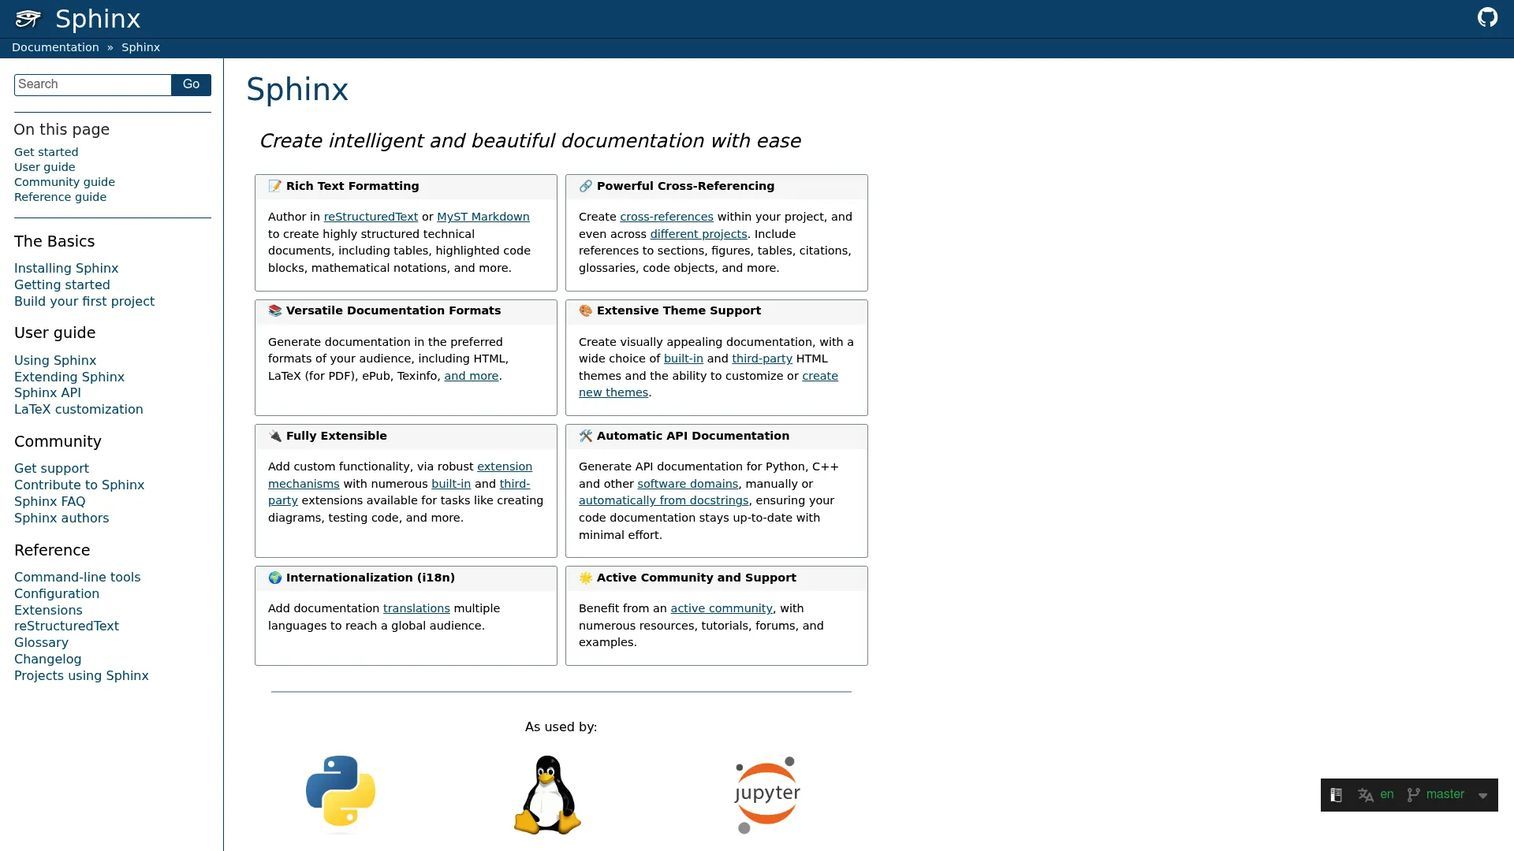Follow the 'MyST Markdown' link
The image size is (1514, 851).
coord(483,217)
